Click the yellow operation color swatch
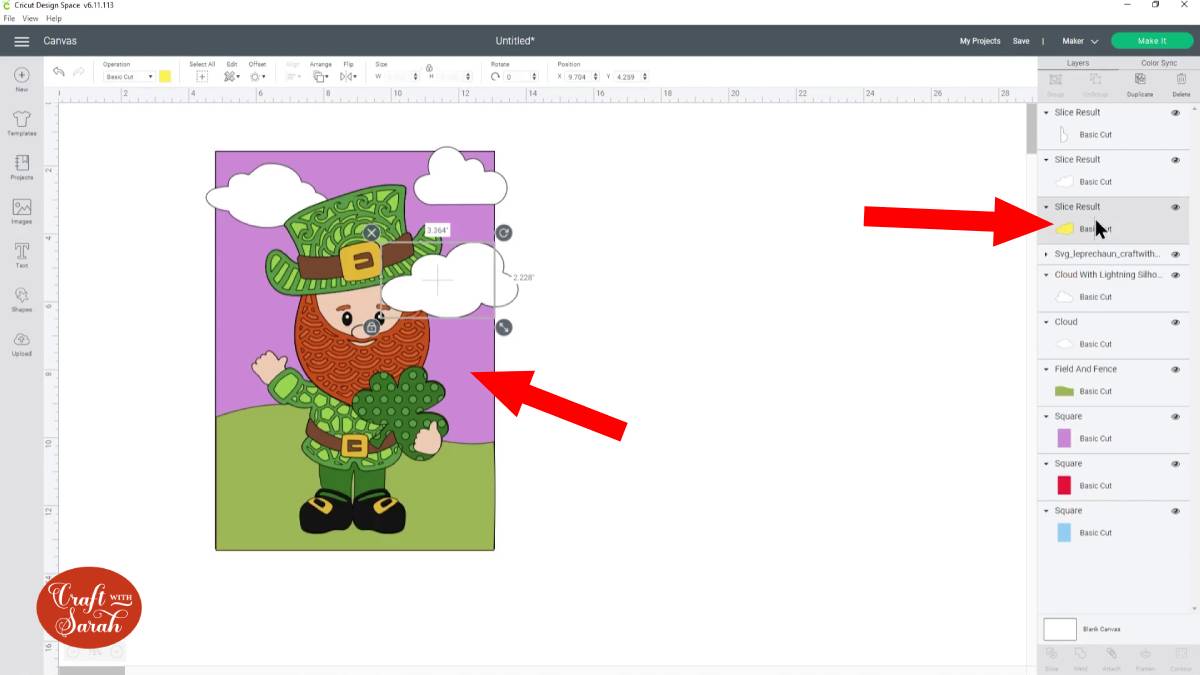 click(x=165, y=77)
